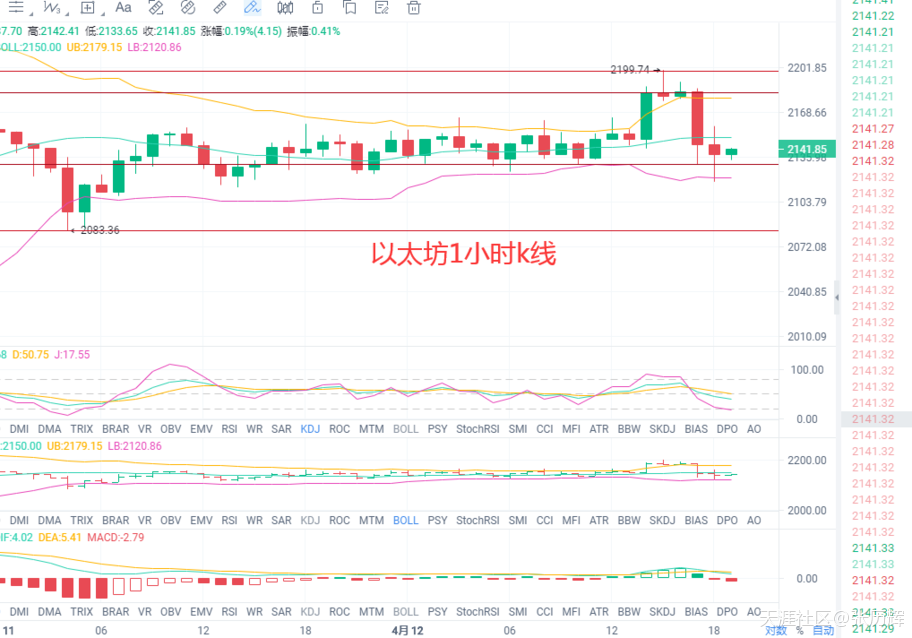This screenshot has height=638, width=912.
Task: Click the green 2141.85 current price tag
Action: pos(808,150)
